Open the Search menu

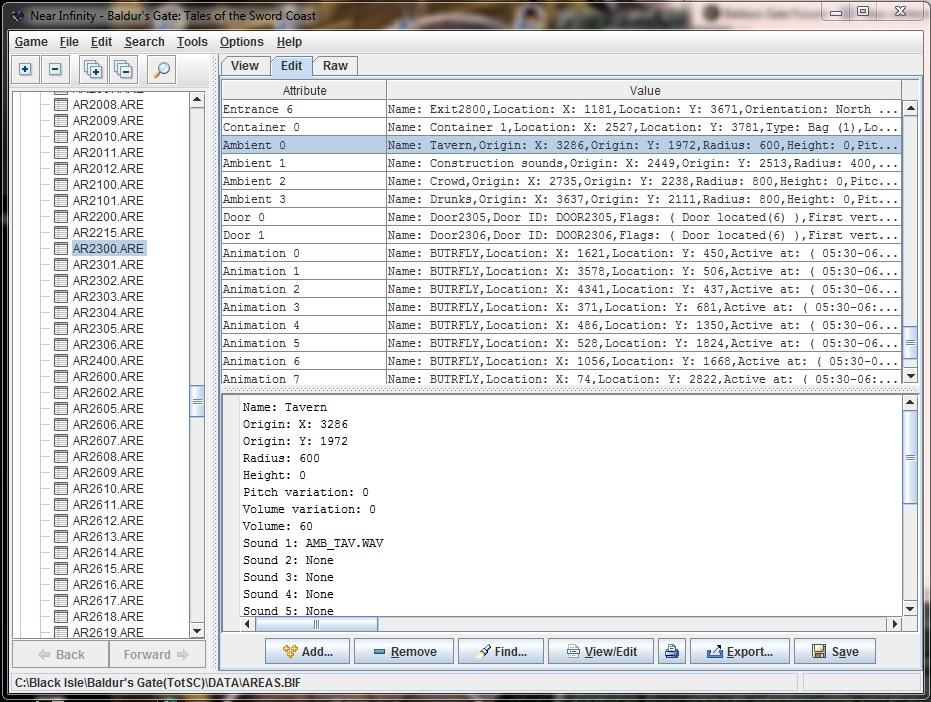(144, 42)
